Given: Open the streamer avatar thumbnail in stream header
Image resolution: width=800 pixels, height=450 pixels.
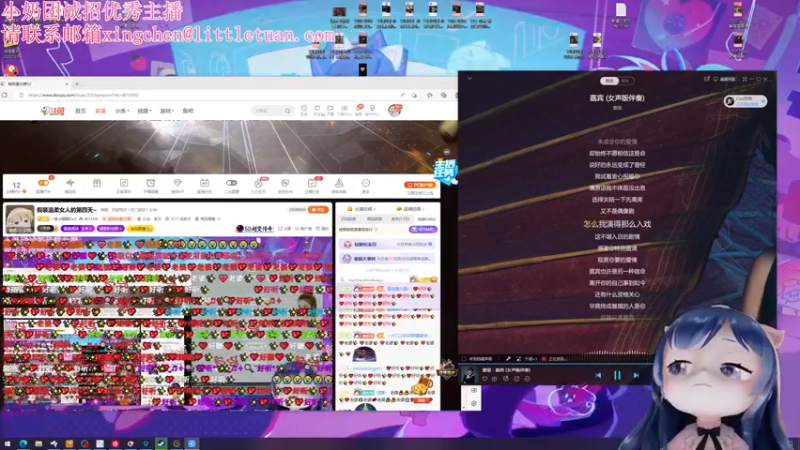Looking at the screenshot, I should 19,219.
